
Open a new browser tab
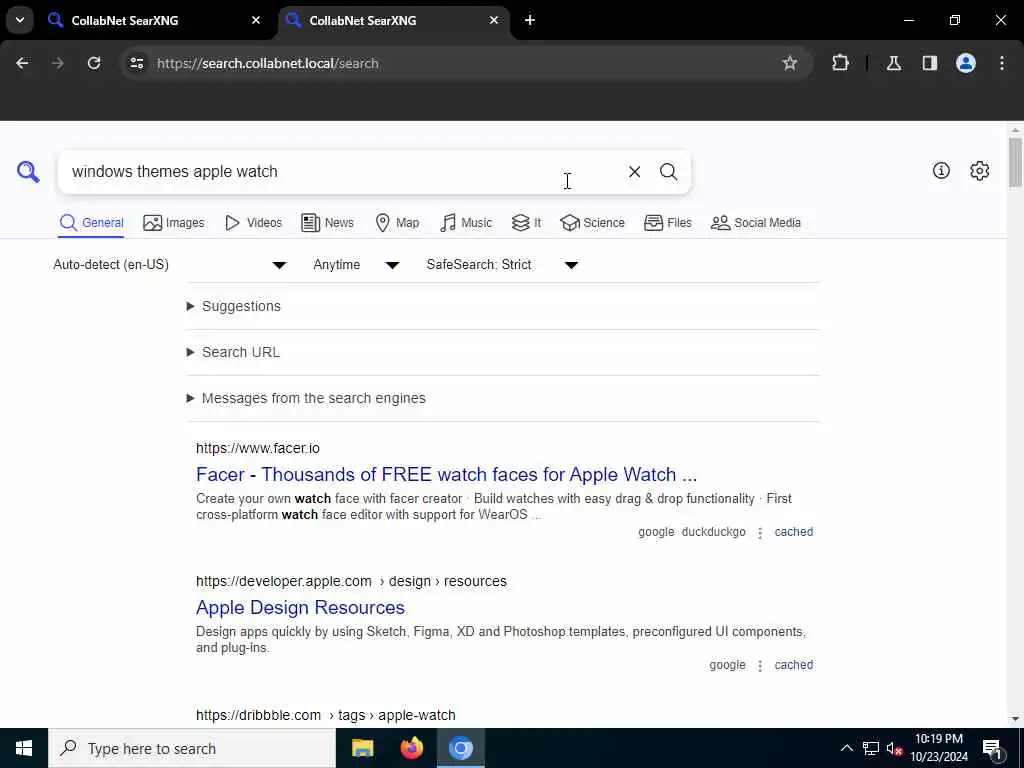click(530, 20)
